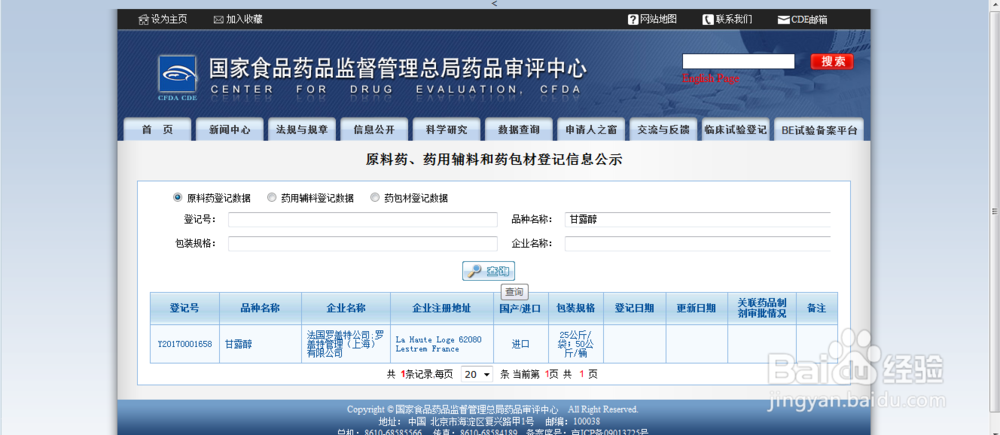Follow the English Page link

(710, 78)
